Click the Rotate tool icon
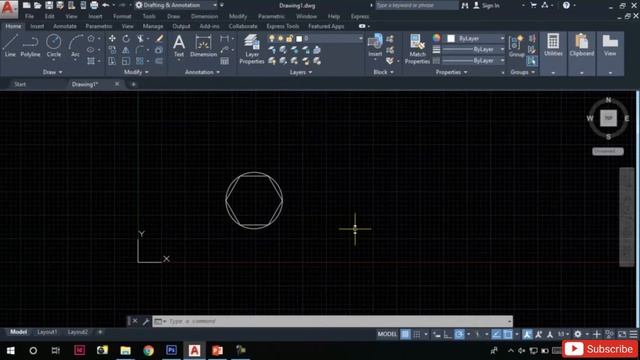The image size is (640, 360). pos(126,38)
